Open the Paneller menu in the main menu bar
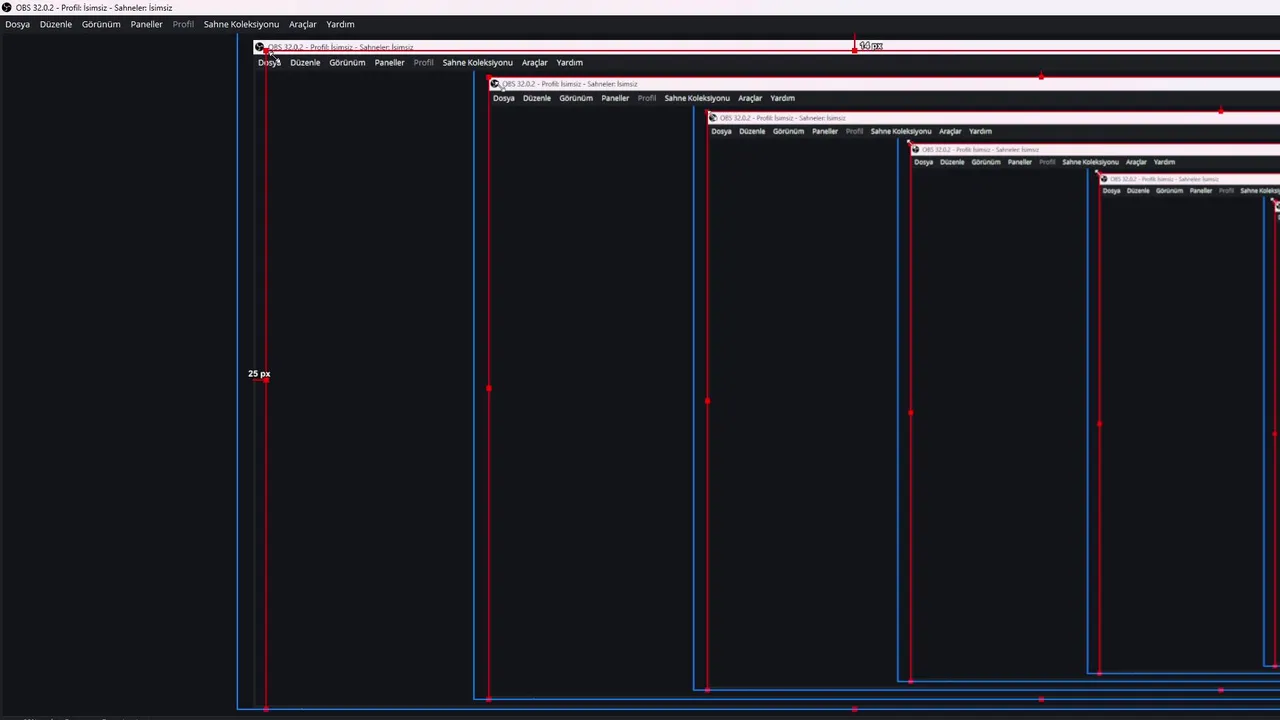The width and height of the screenshot is (1280, 720). [146, 24]
